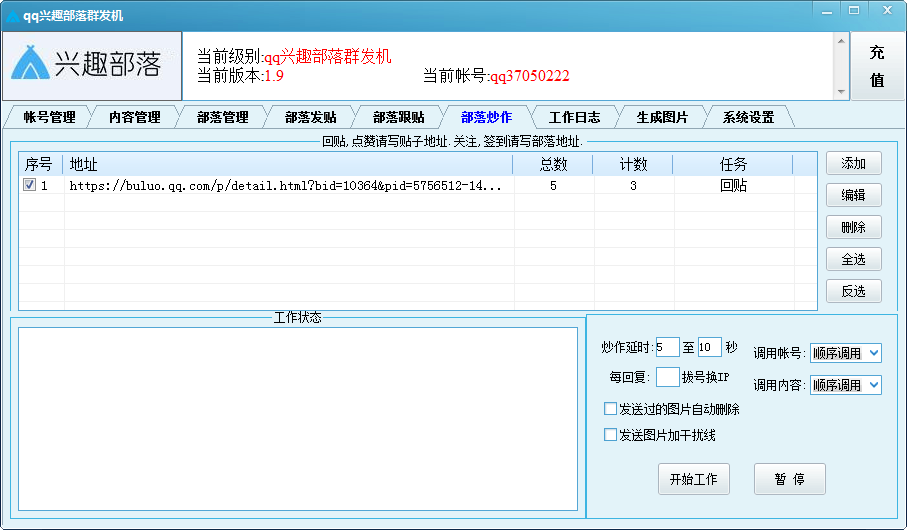Click the 炒作延时 minimum seconds field
Screen dimensions: 907x530
(667, 348)
